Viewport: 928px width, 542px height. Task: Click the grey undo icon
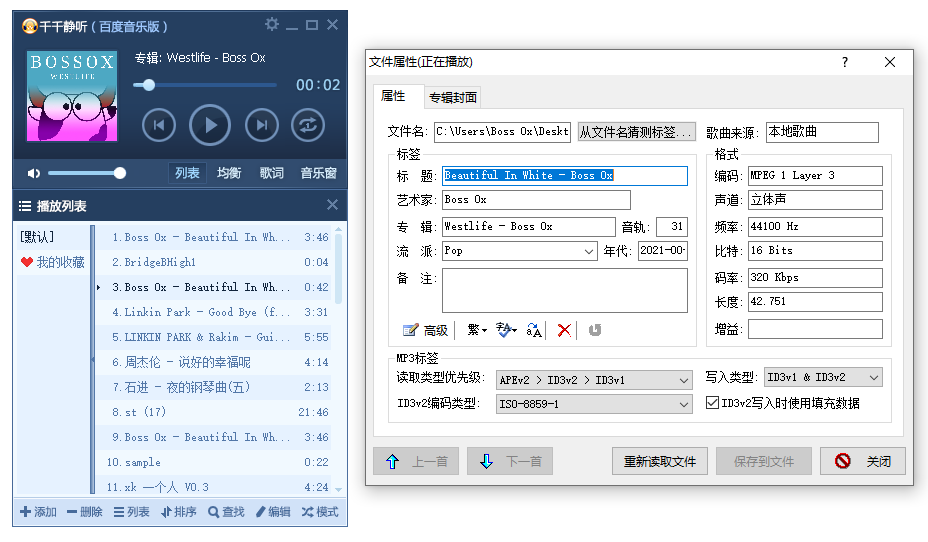594,330
